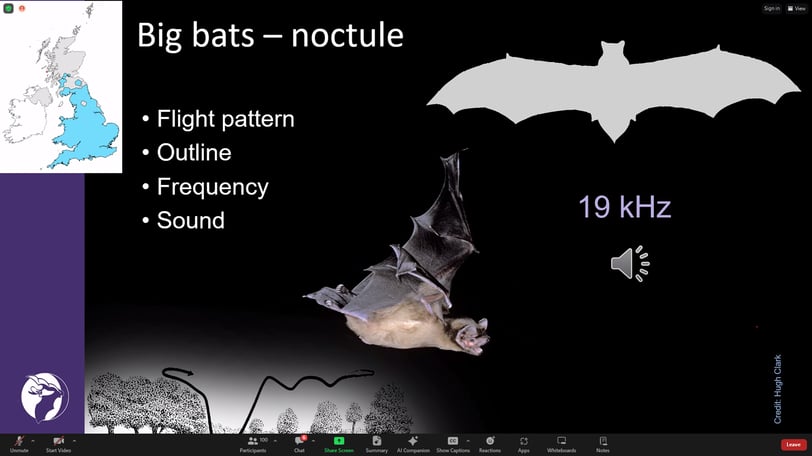This screenshot has width=812, height=456.
Task: Click the grey bat silhouette outline image
Action: point(614,91)
